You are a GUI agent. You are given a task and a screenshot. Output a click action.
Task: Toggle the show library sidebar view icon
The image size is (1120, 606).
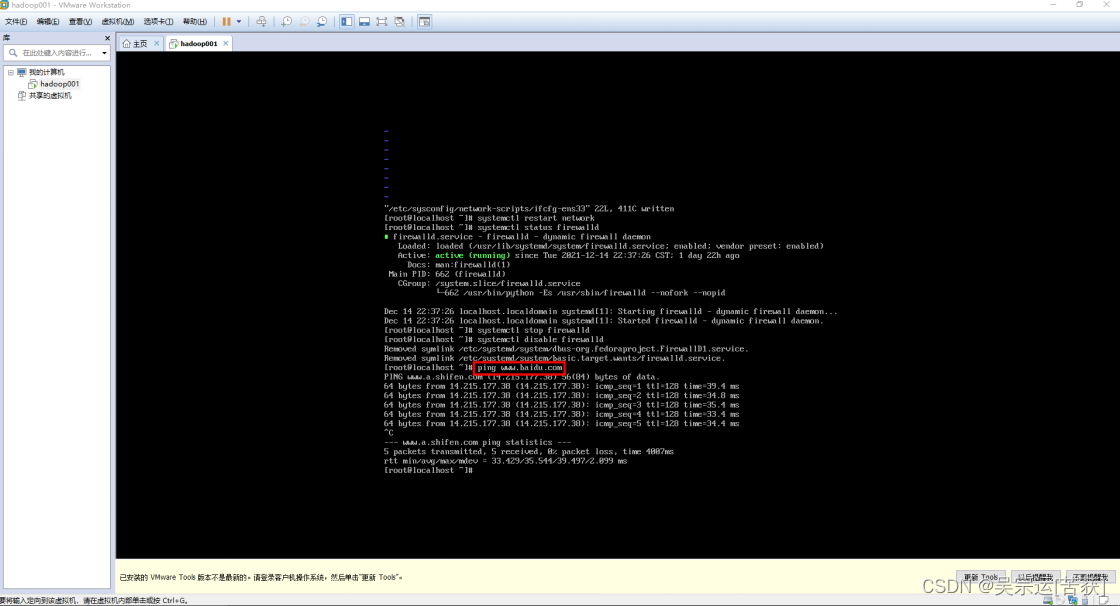click(x=346, y=21)
